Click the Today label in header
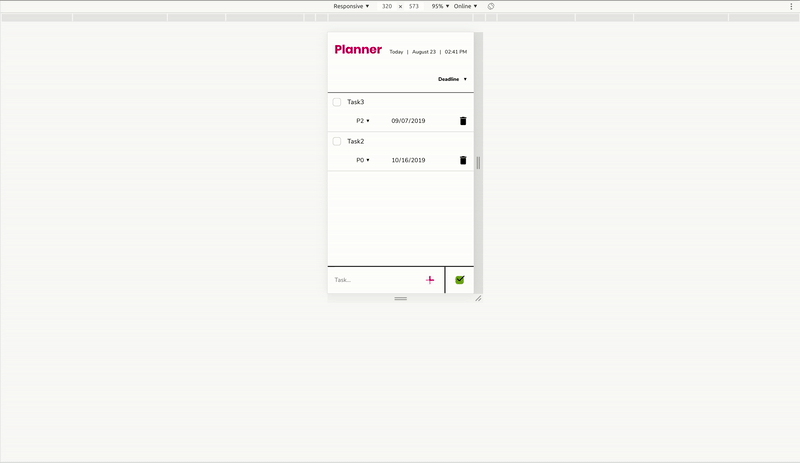The width and height of the screenshot is (800, 463). click(x=396, y=52)
